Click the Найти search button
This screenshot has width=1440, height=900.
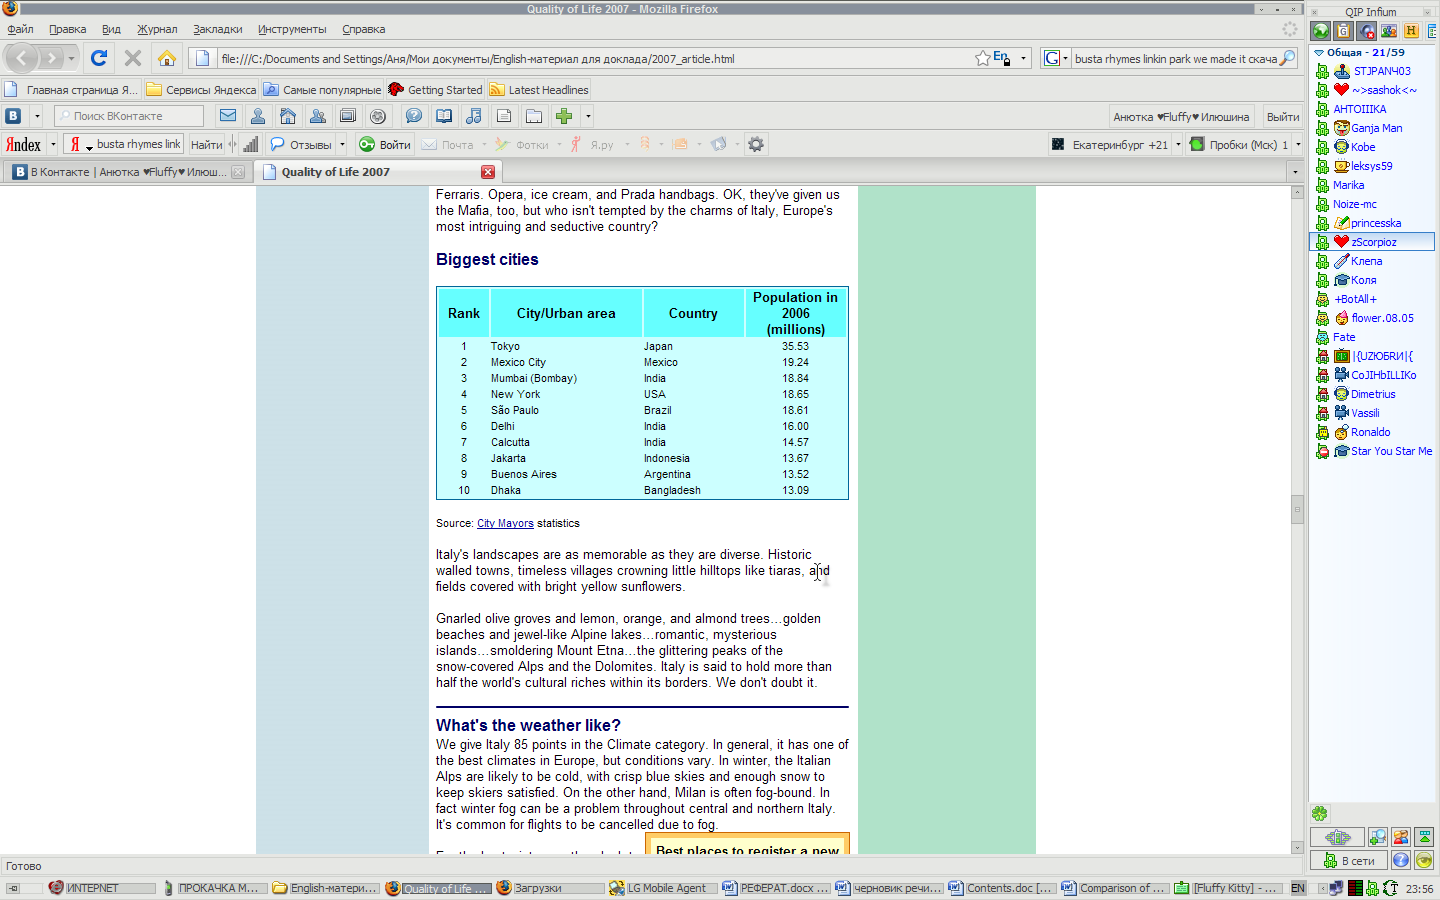point(206,144)
